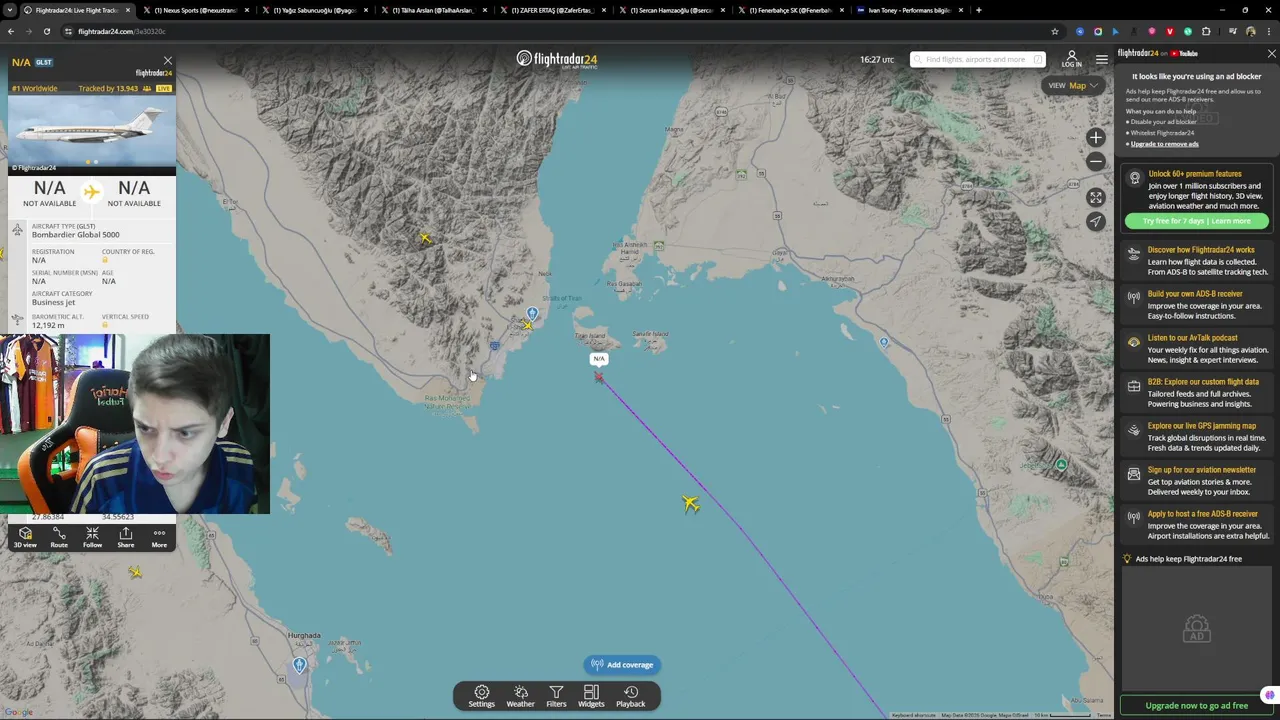
Task: Click the Add coverage button
Action: pos(622,665)
